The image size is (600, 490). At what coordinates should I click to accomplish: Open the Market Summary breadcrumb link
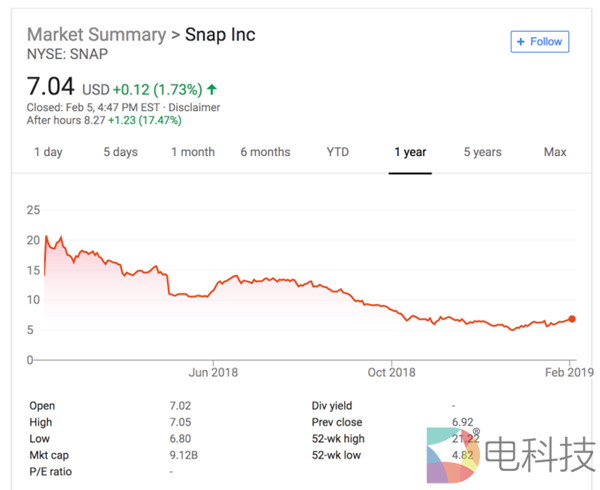coord(96,35)
